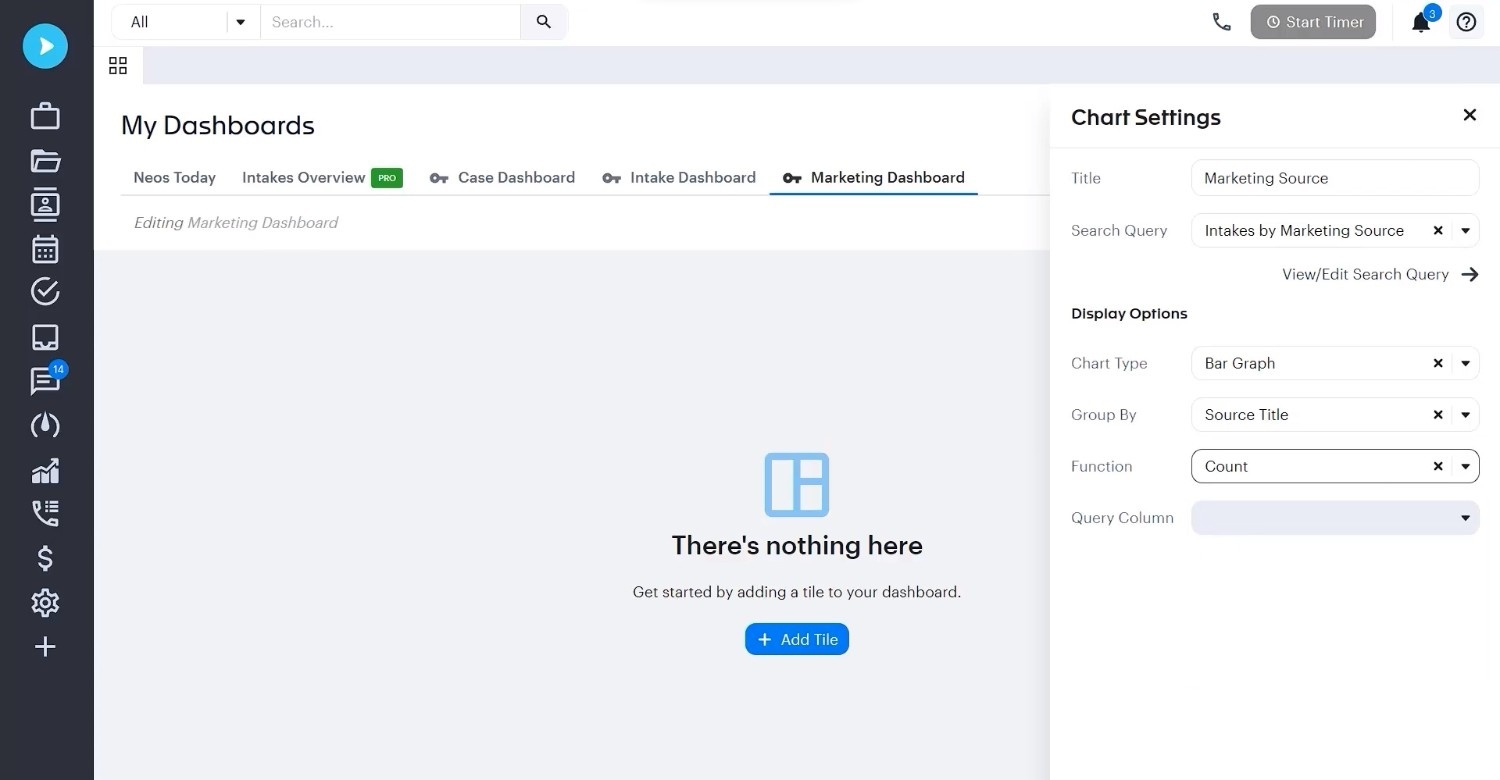Open the Contacts icon in the sidebar
Screen dimensions: 1500x780
45,204
